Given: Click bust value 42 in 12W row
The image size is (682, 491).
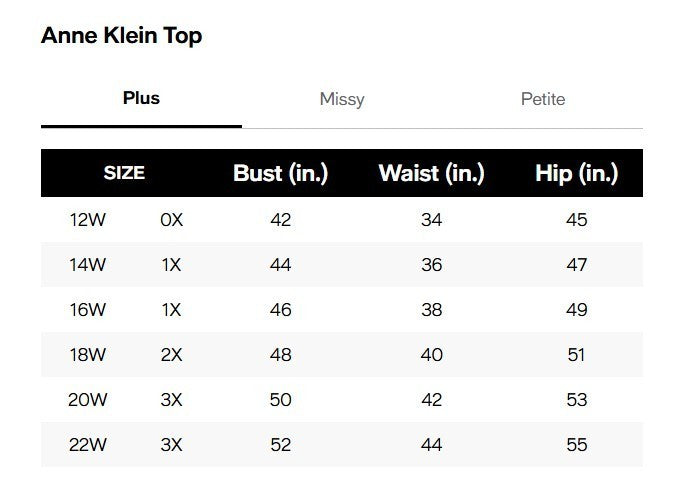Looking at the screenshot, I should 281,220.
